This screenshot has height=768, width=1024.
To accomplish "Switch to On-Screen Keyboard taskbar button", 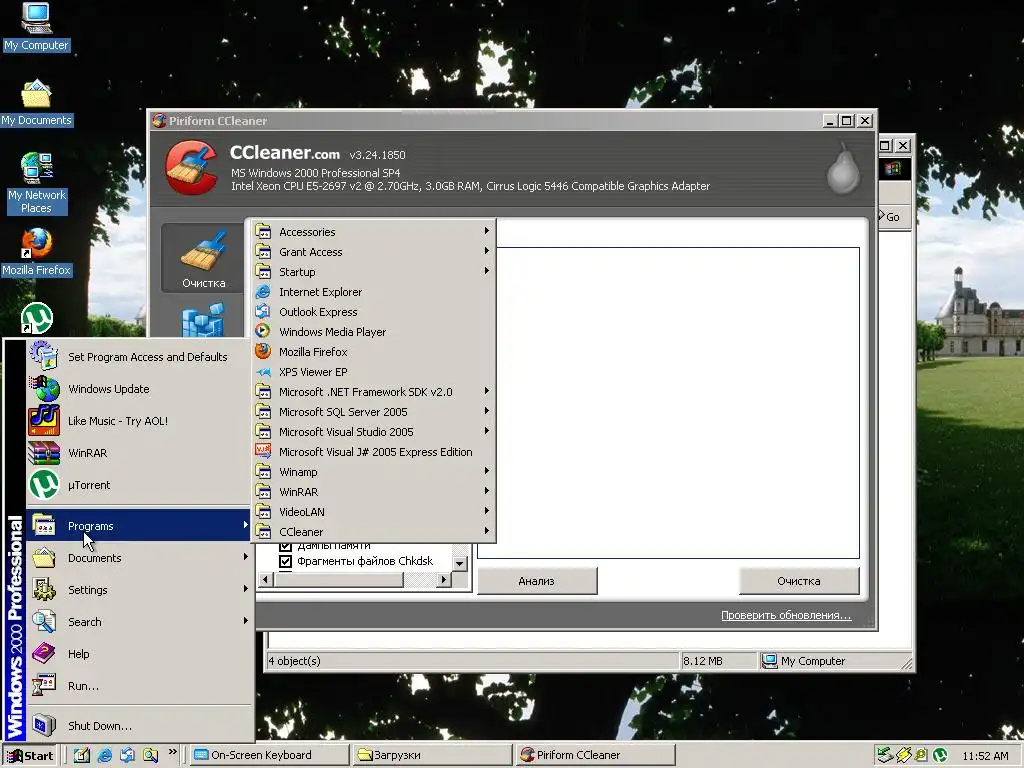I will click(269, 755).
